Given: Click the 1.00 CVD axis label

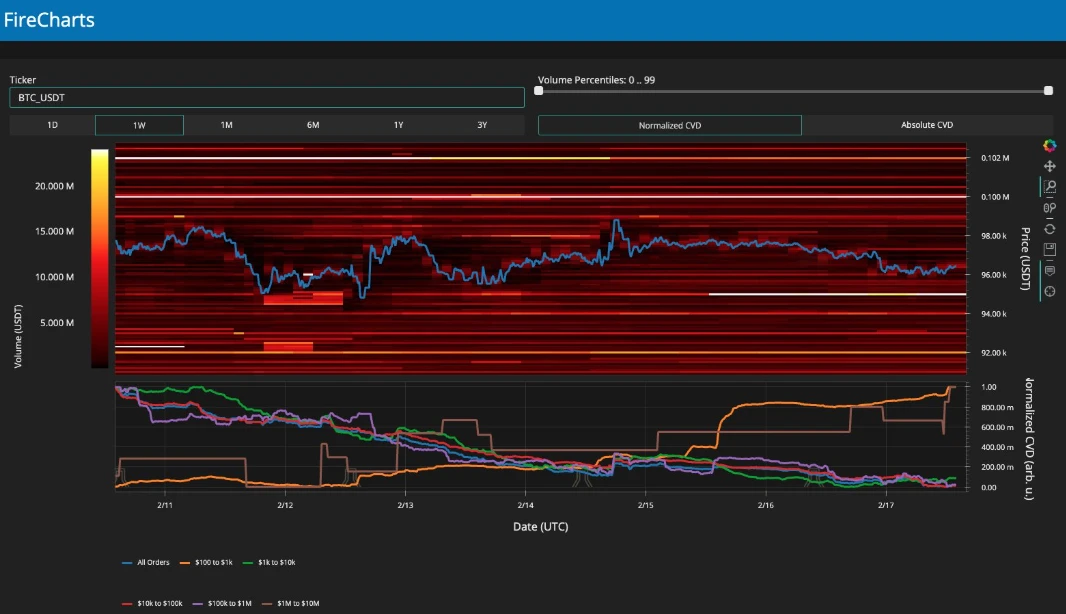Looking at the screenshot, I should pyautogui.click(x=988, y=387).
